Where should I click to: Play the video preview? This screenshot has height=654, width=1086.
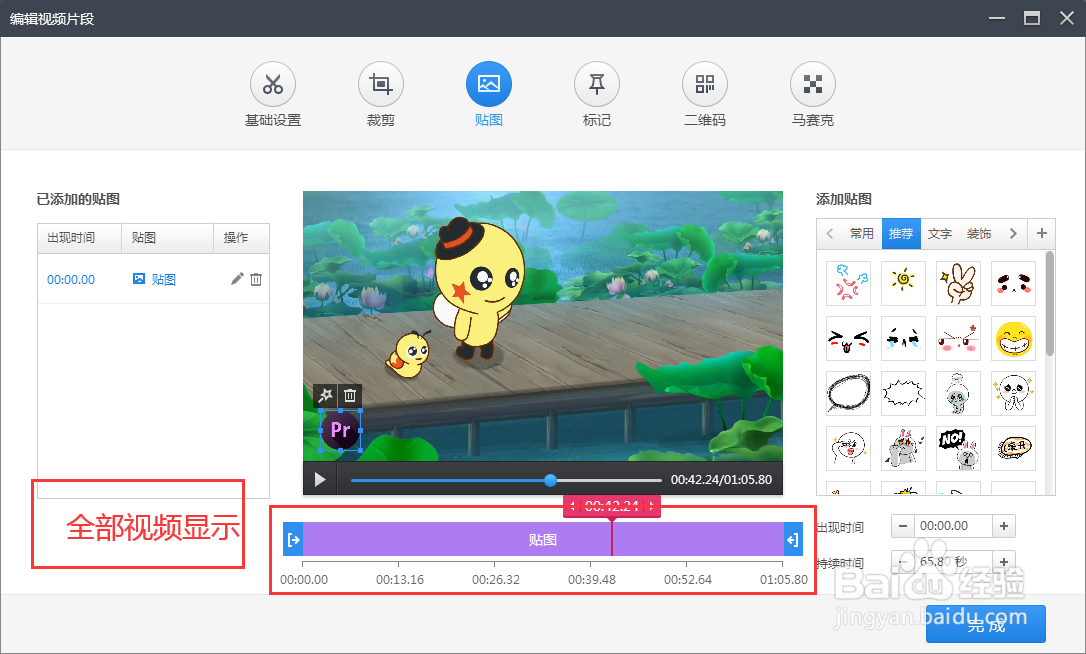tap(320, 479)
